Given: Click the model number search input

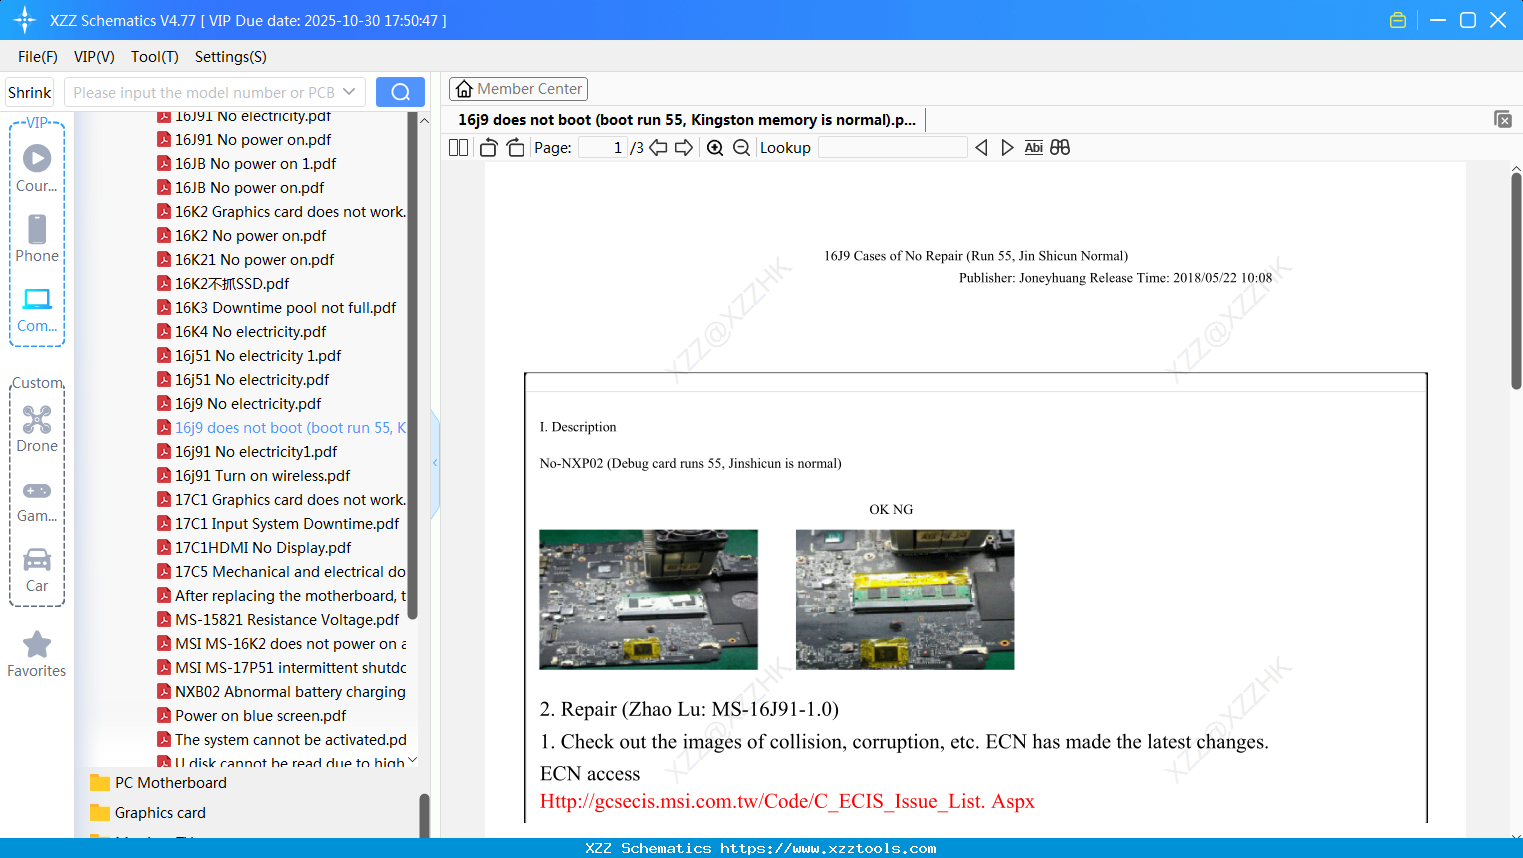Looking at the screenshot, I should pyautogui.click(x=204, y=92).
